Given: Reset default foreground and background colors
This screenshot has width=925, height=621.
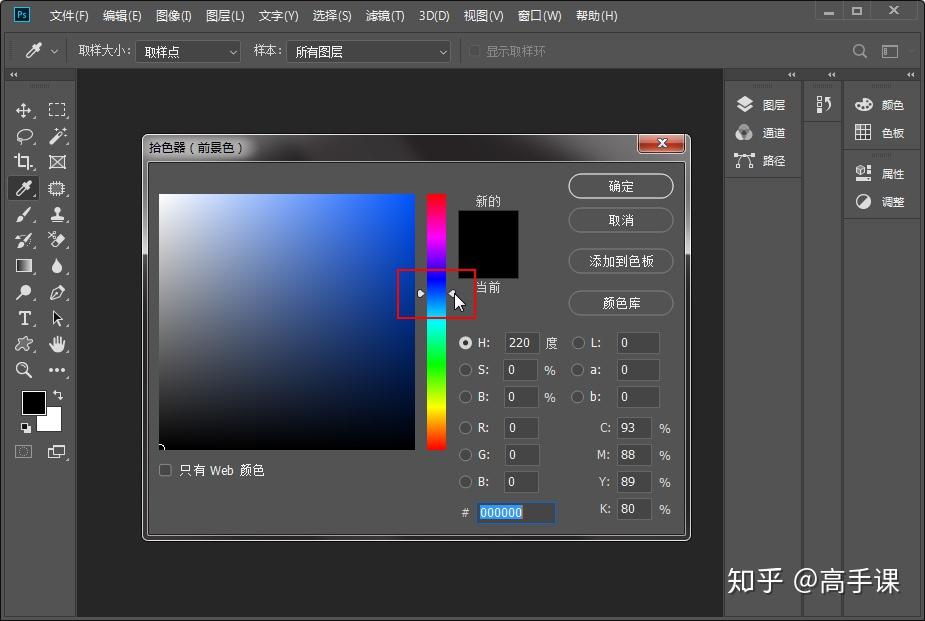Looking at the screenshot, I should (25, 427).
